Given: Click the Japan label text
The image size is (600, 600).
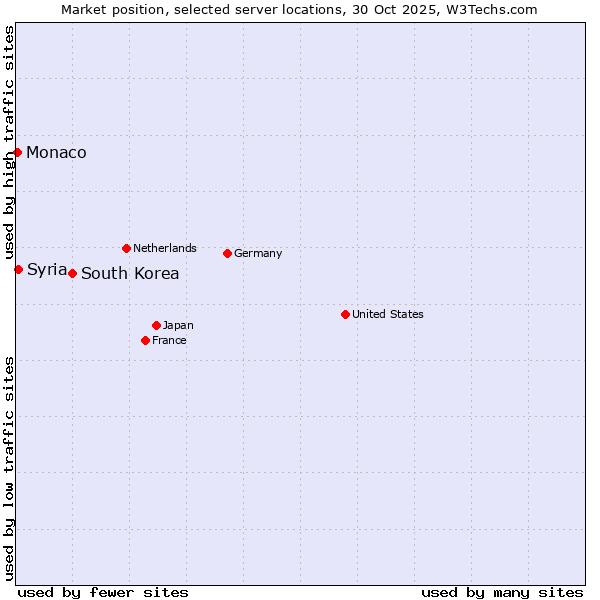Looking at the screenshot, I should (178, 326).
